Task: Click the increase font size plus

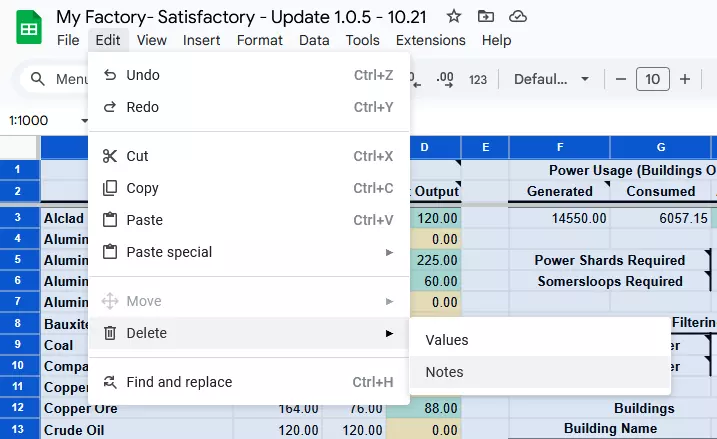Action: (685, 79)
